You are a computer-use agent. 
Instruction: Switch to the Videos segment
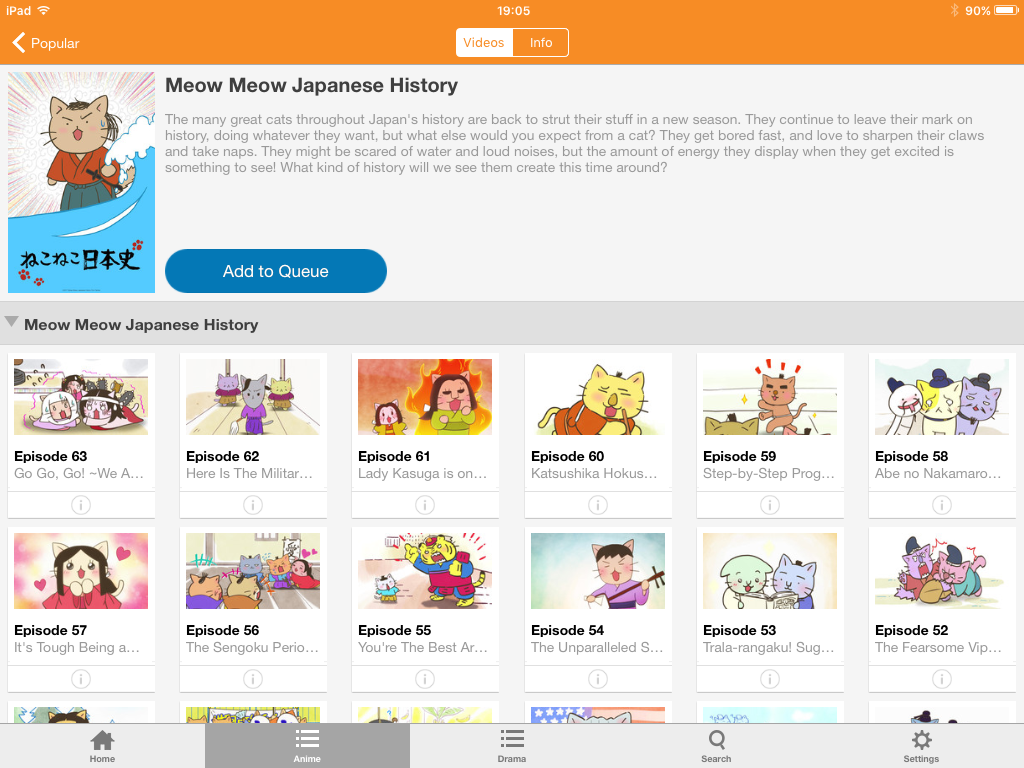(484, 42)
